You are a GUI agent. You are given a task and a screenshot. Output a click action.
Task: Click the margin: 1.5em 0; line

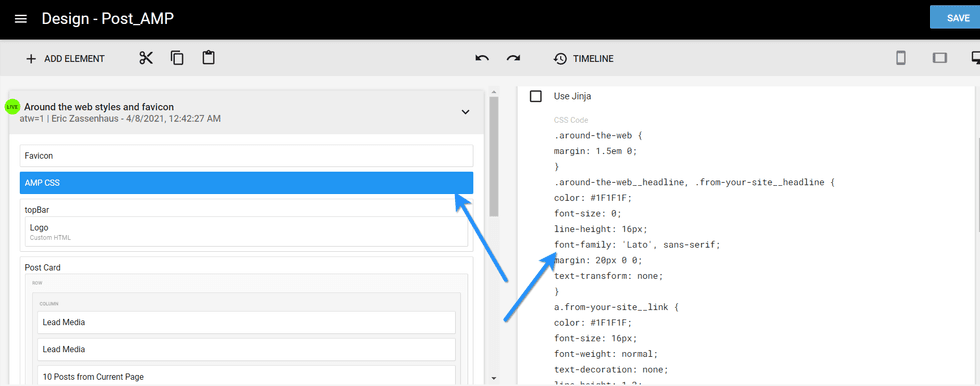[x=596, y=151]
